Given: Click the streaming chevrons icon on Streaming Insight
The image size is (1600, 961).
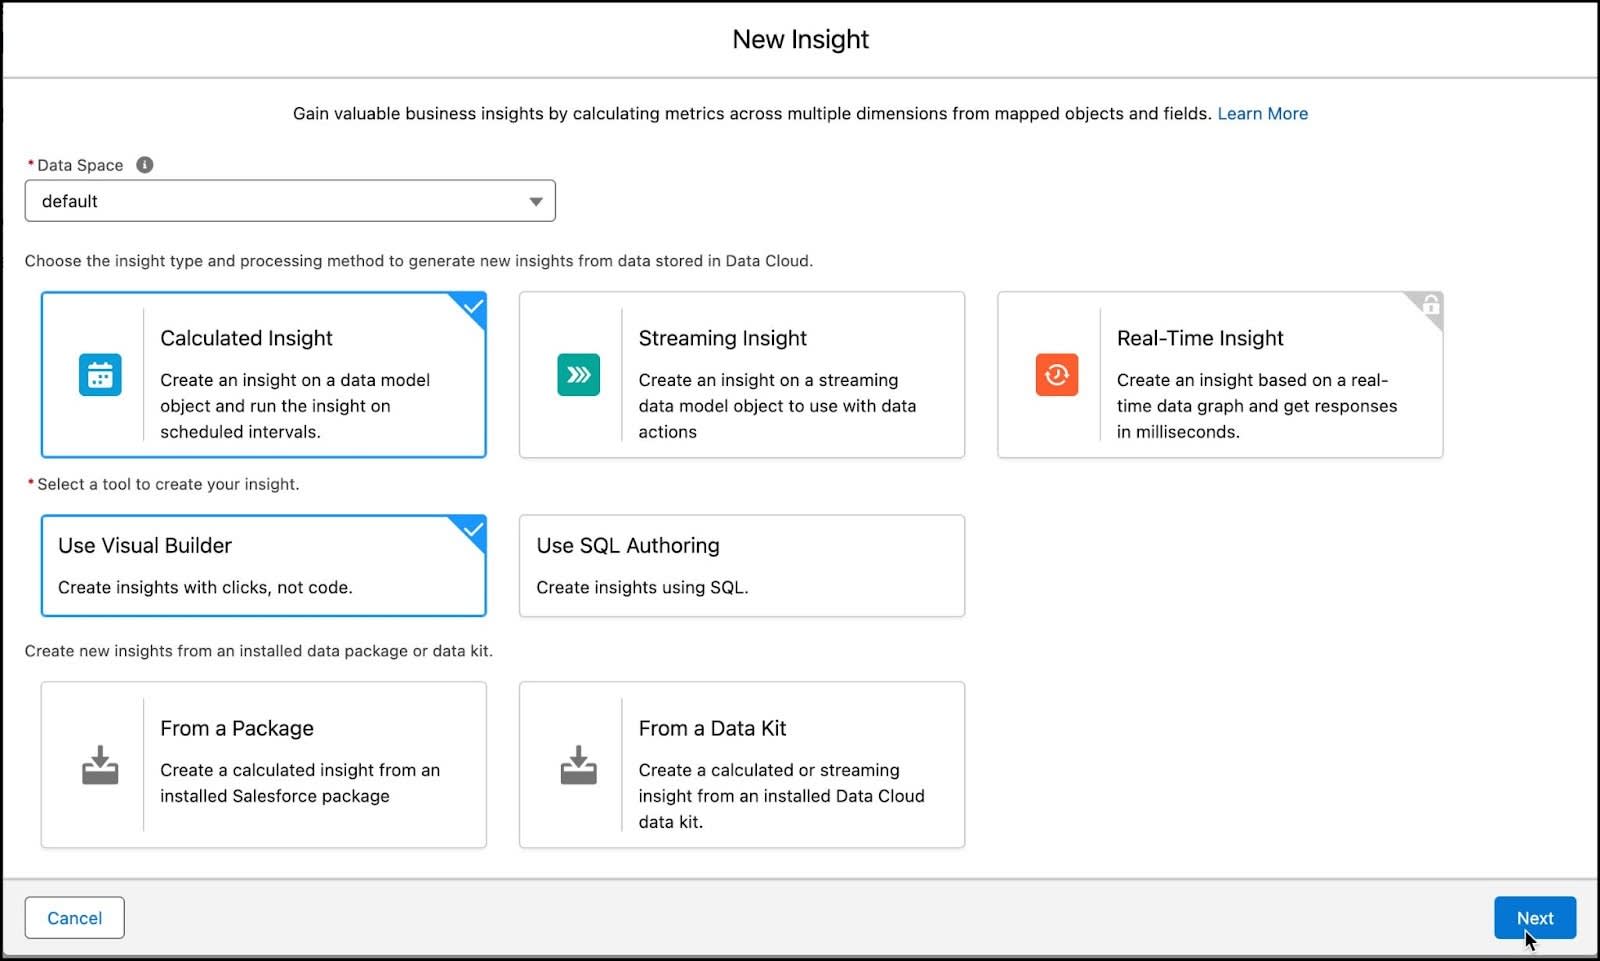Looking at the screenshot, I should click(x=578, y=375).
